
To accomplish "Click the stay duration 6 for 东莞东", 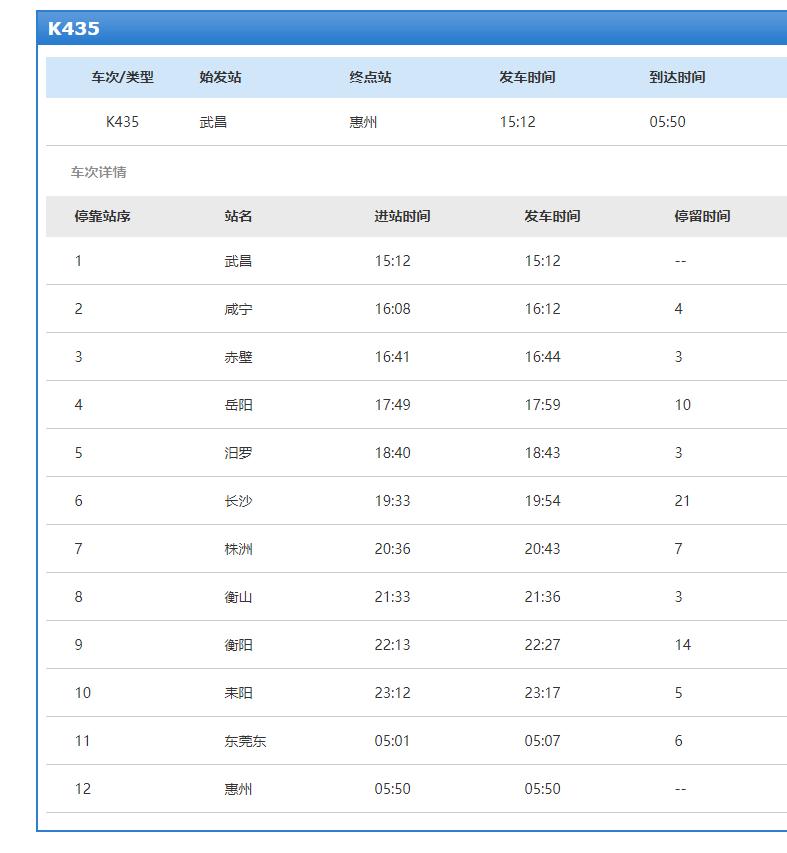I will tap(678, 741).
